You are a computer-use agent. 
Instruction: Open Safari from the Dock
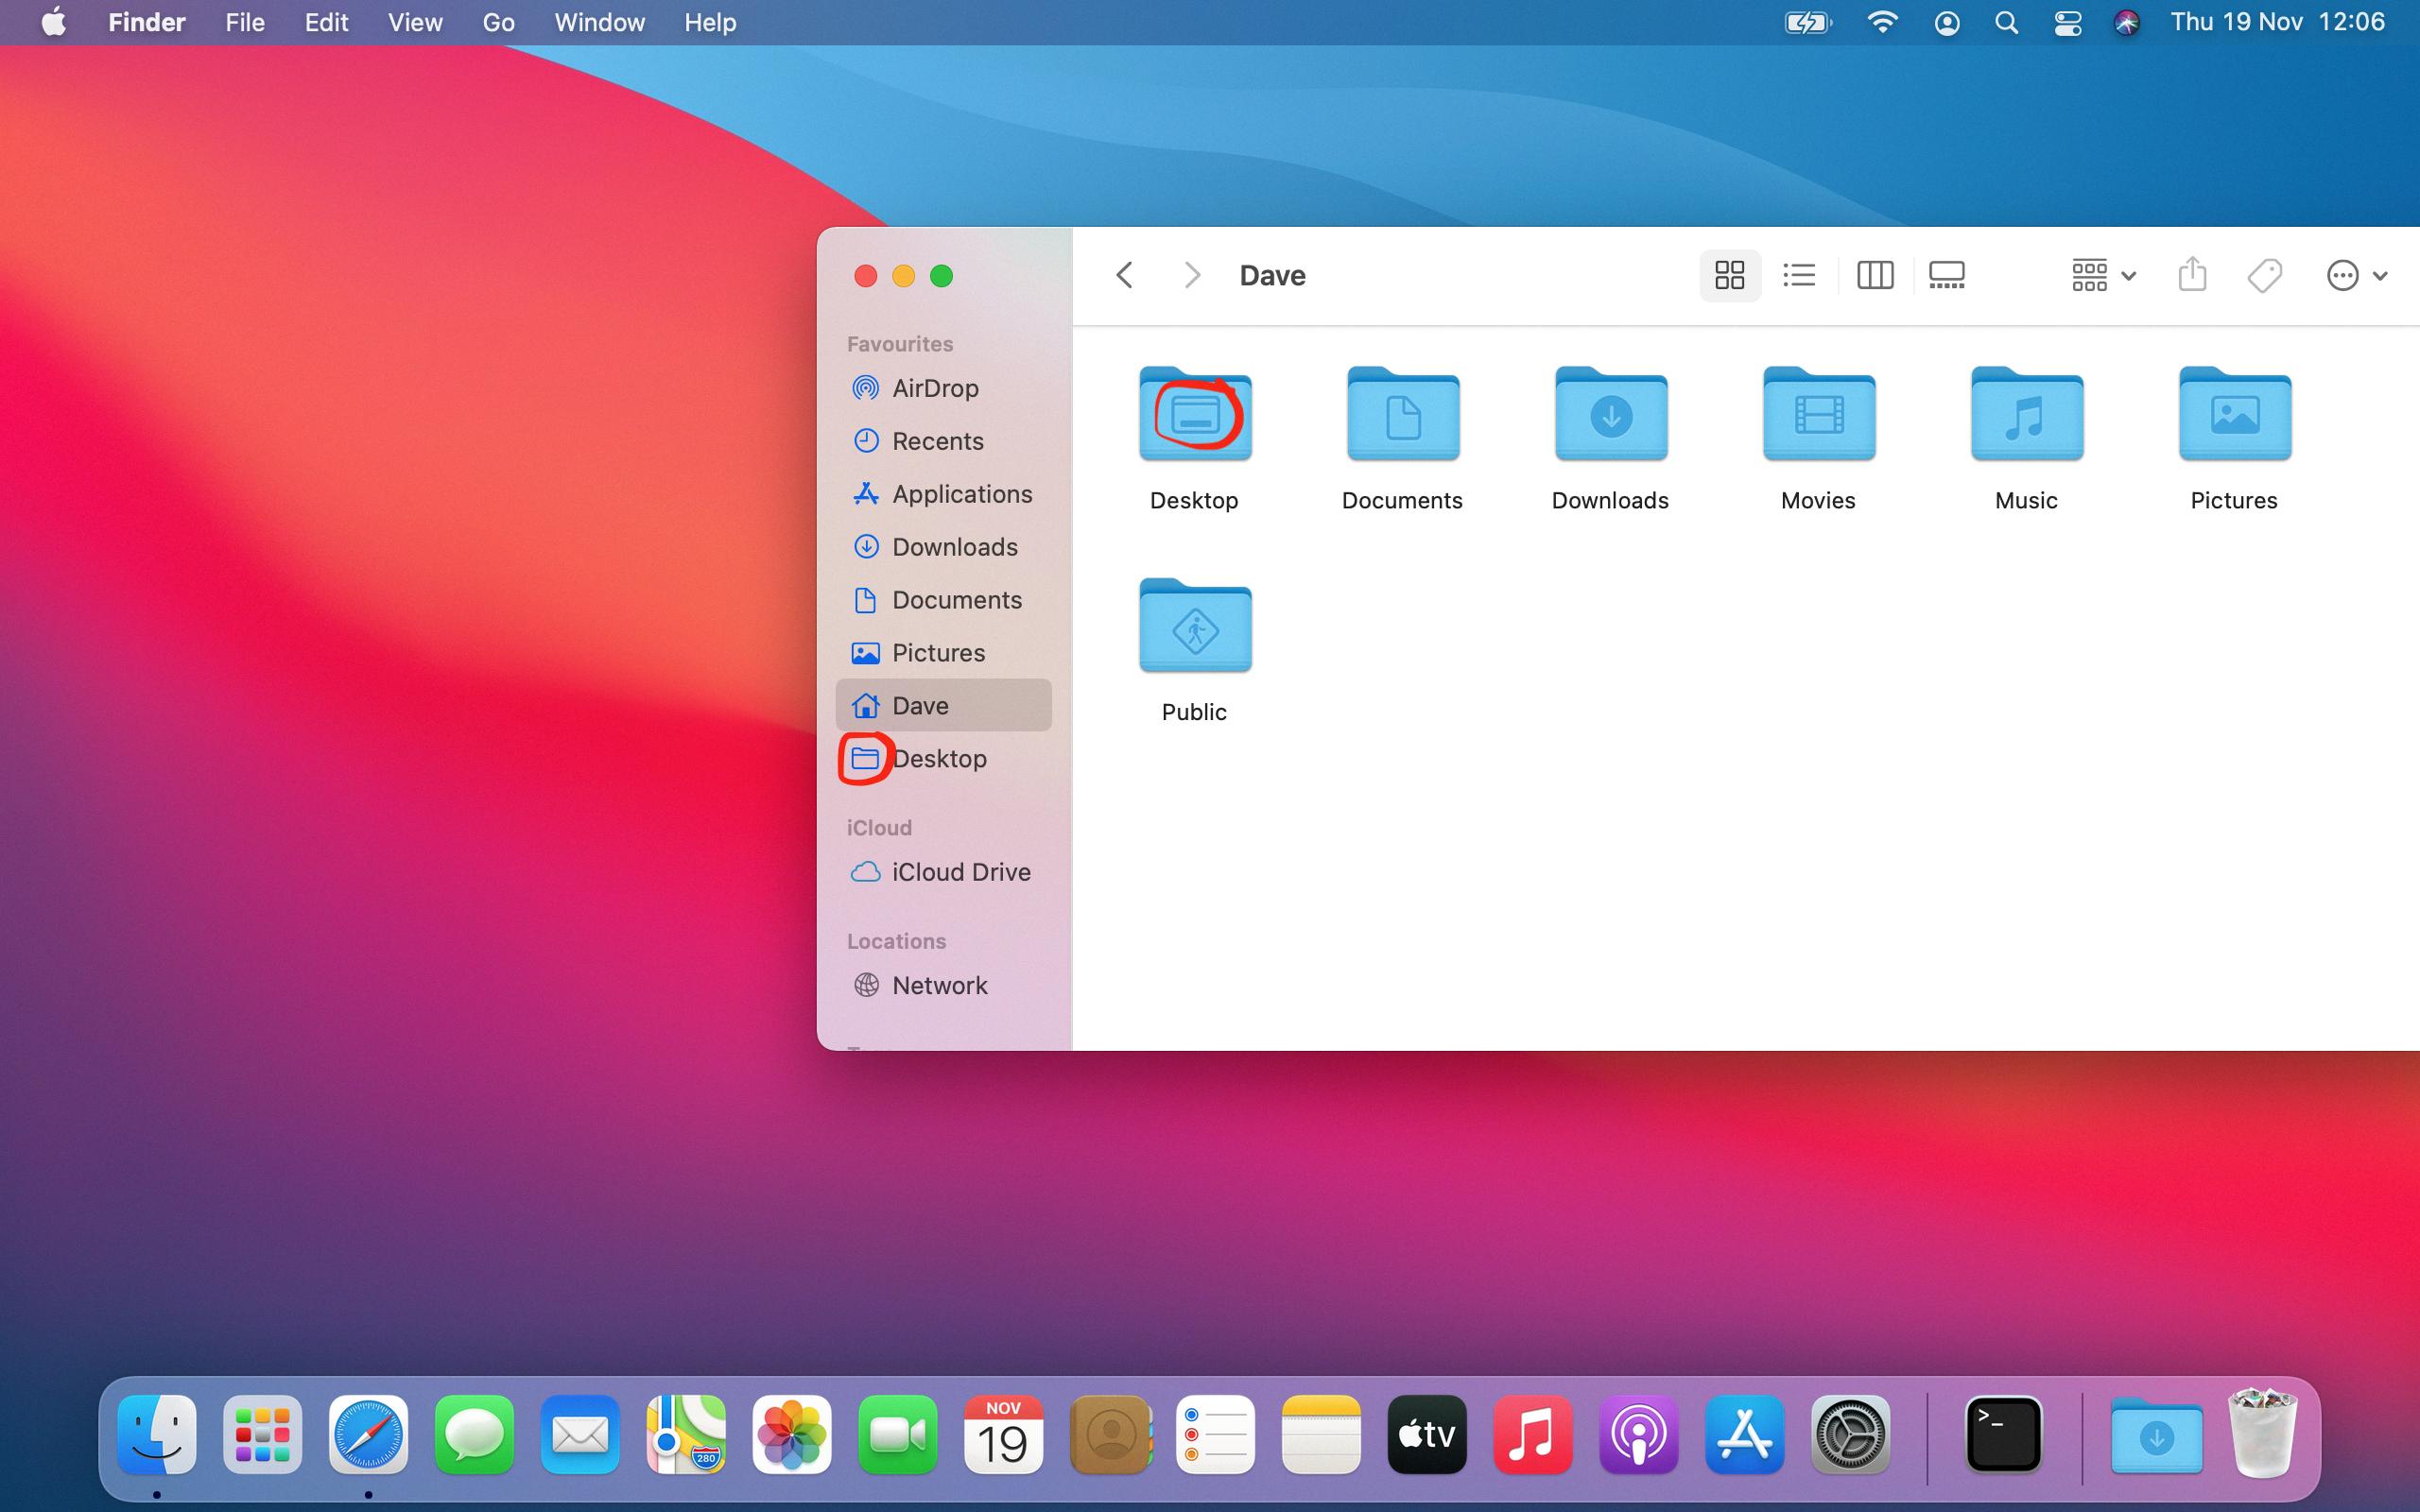point(369,1435)
